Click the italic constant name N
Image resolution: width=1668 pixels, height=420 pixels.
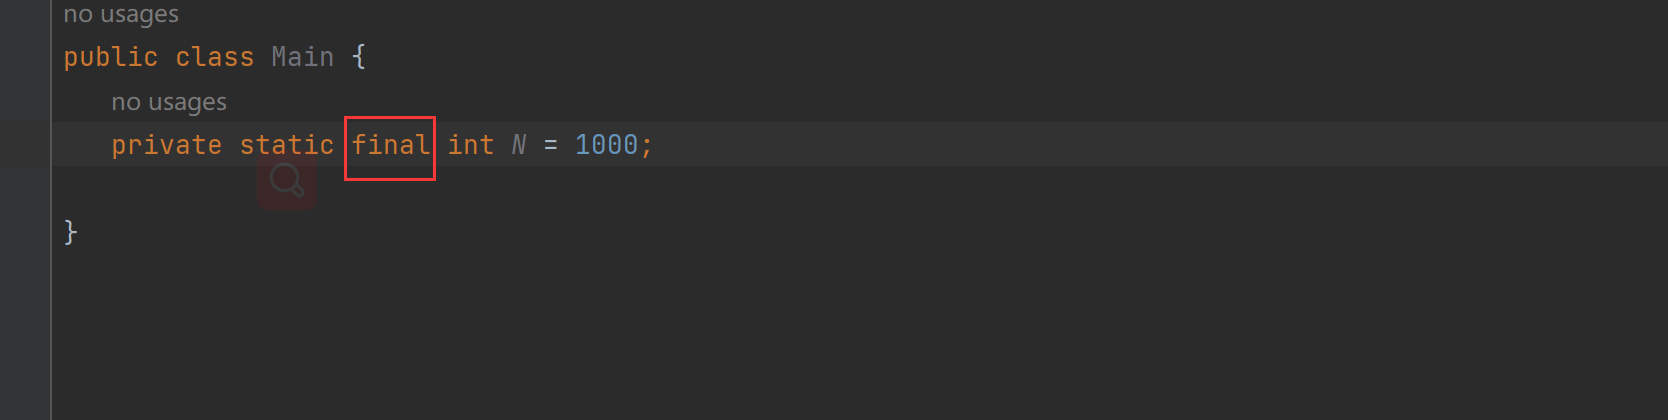[519, 145]
